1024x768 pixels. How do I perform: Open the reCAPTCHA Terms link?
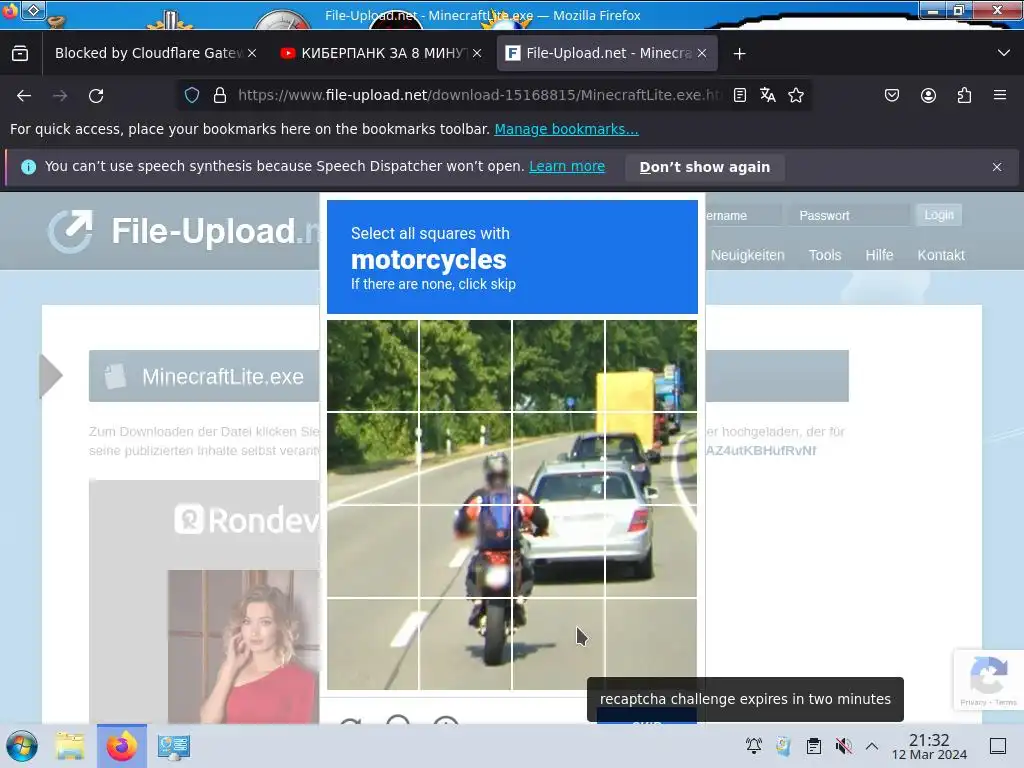[1006, 703]
